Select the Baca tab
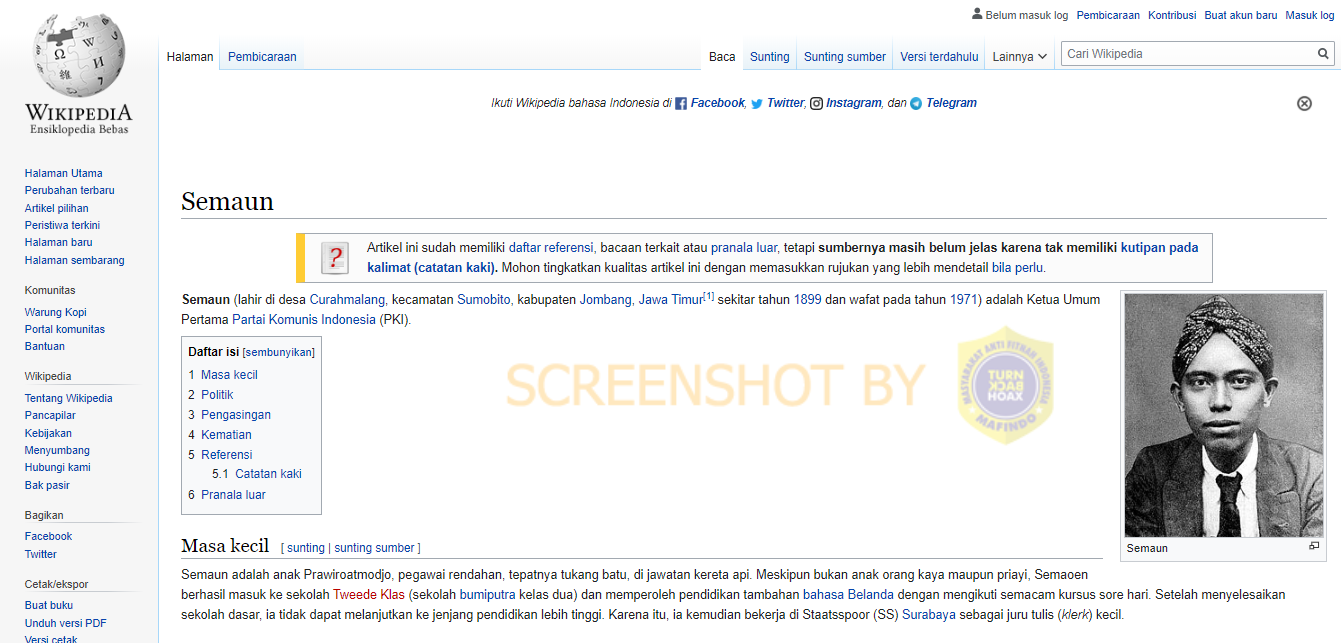This screenshot has height=643, width=1341. [x=722, y=57]
